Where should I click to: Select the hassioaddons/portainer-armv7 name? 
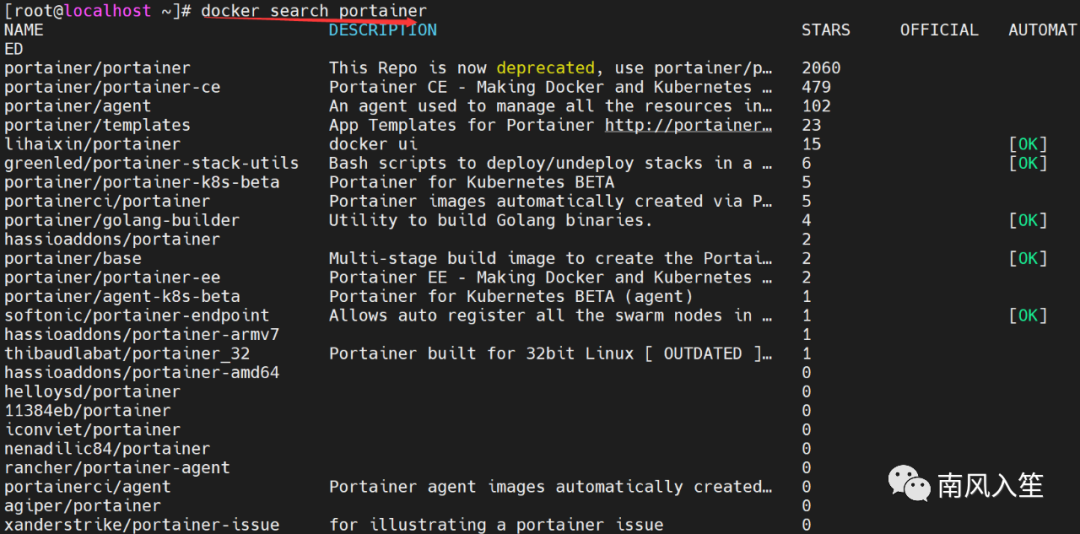click(x=142, y=335)
